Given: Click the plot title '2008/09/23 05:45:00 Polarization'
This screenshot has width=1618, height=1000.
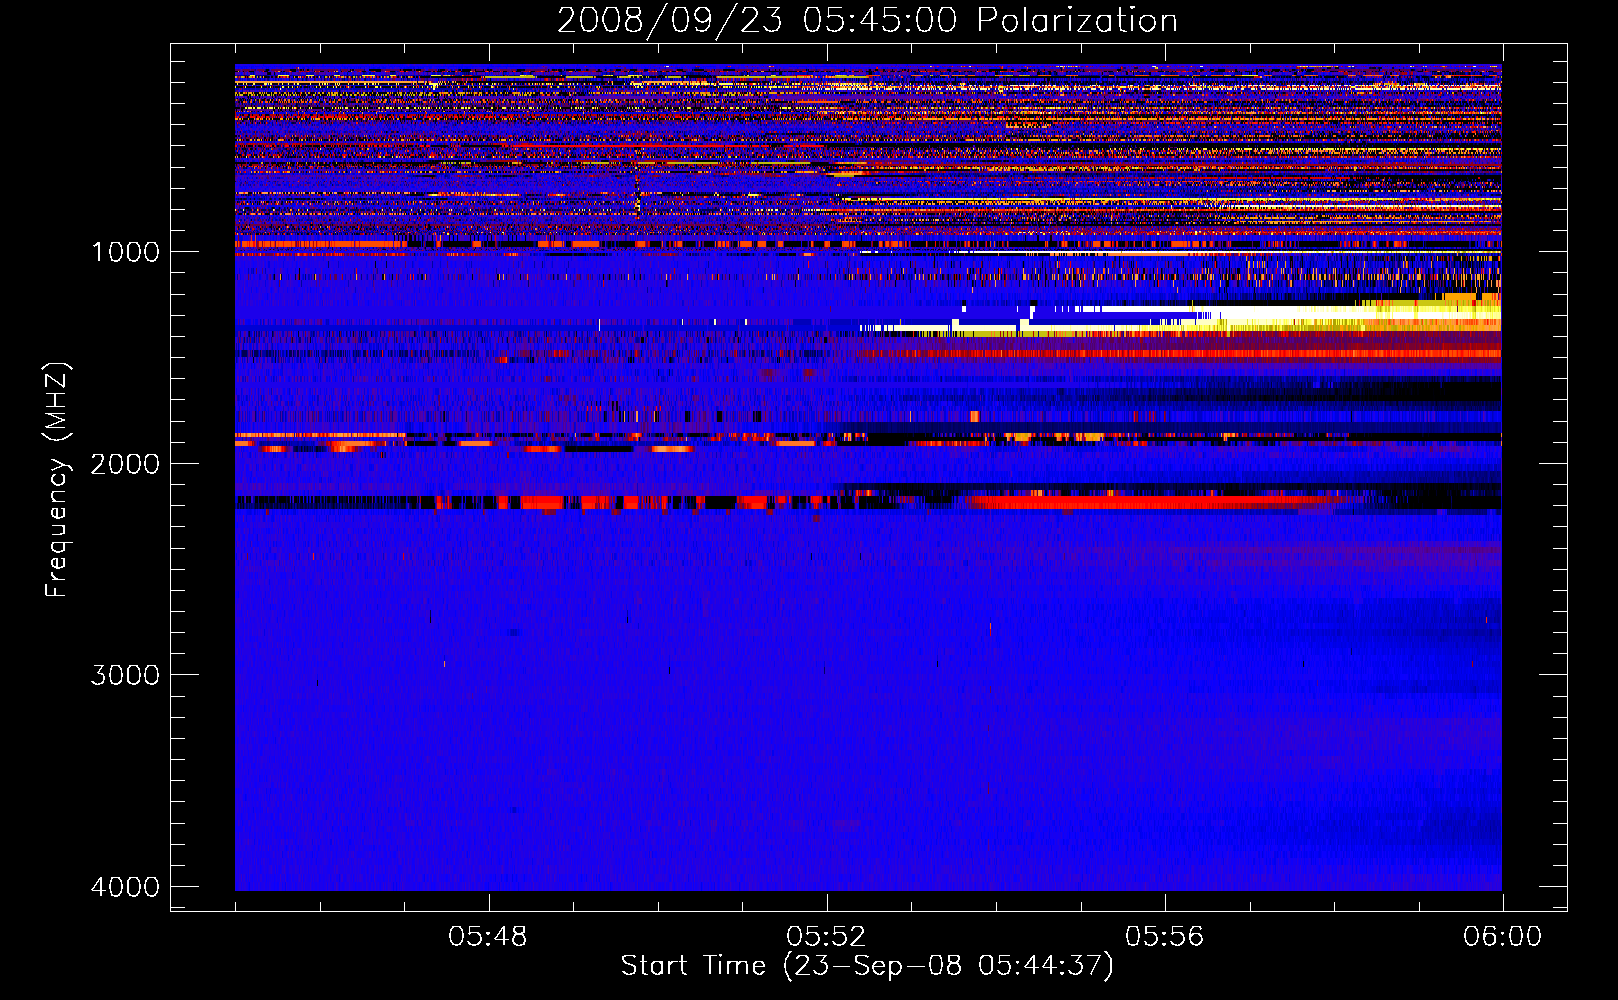Looking at the screenshot, I should [x=867, y=20].
